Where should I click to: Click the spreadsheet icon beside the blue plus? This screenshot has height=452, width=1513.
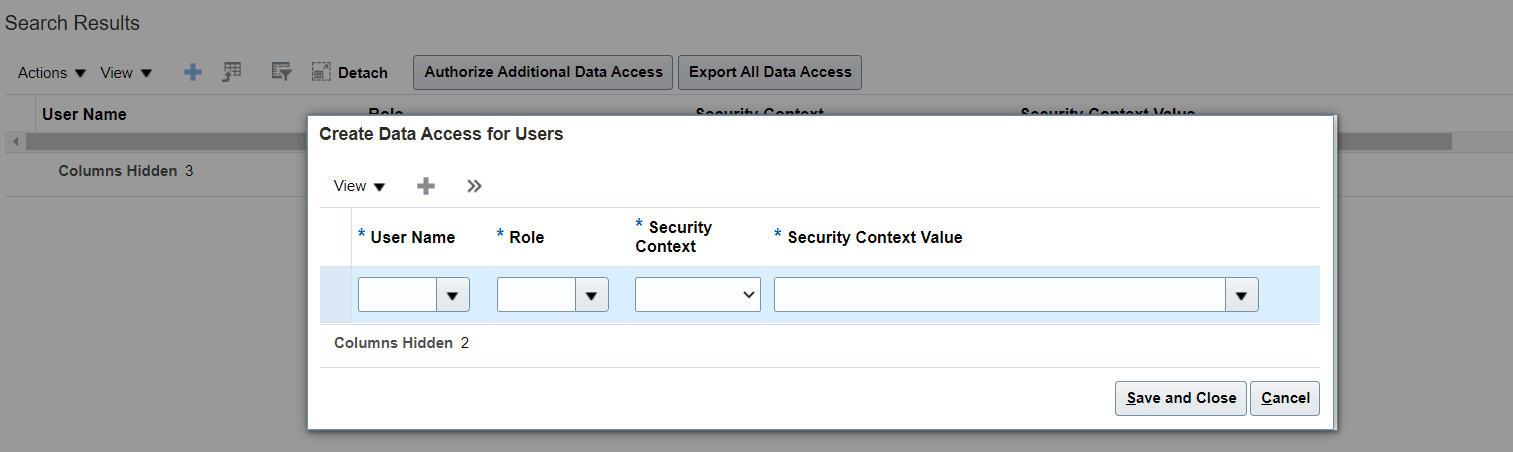click(232, 72)
